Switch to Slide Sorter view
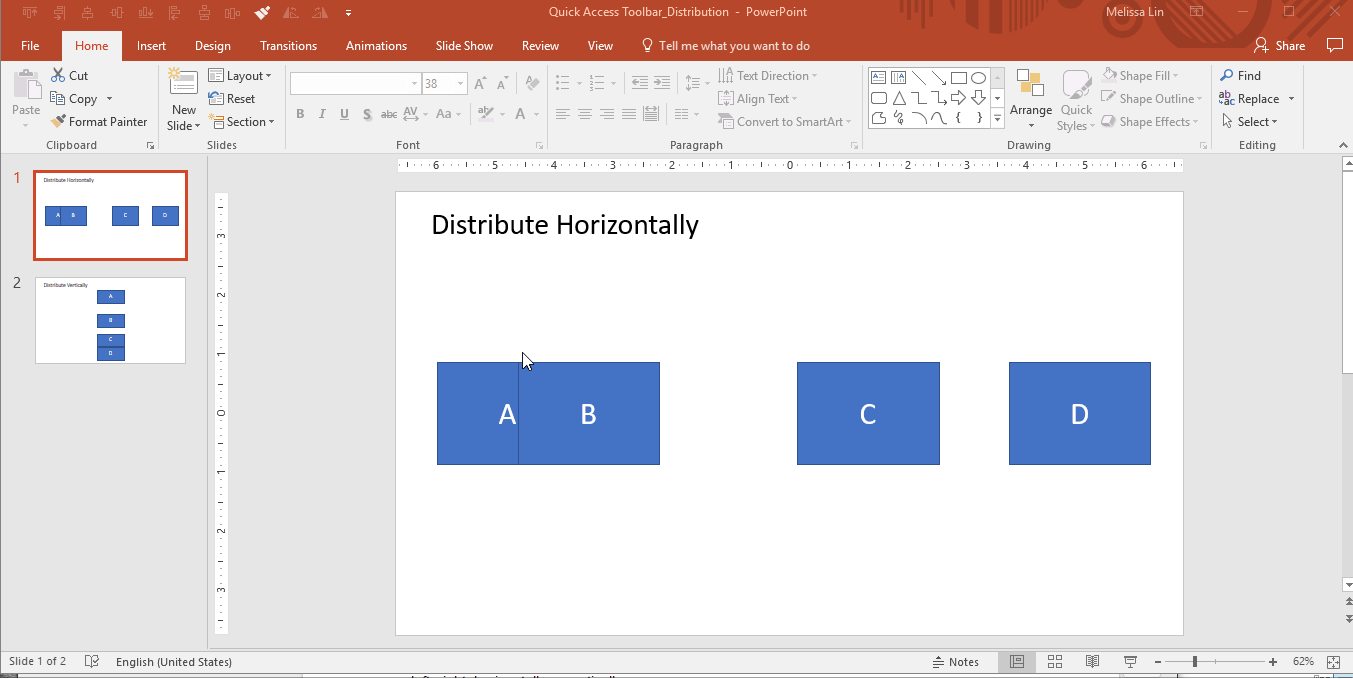1353x679 pixels. [1054, 662]
